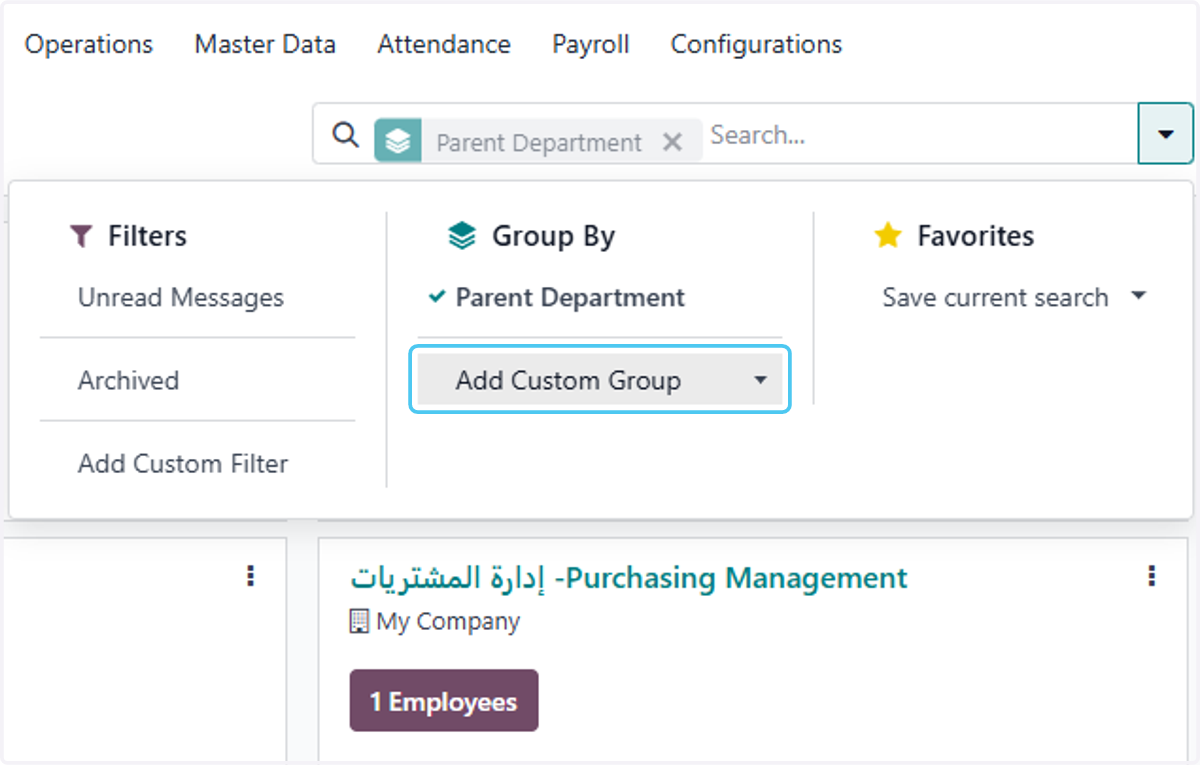The width and height of the screenshot is (1200, 765).
Task: Click the Filters heading text
Action: 147,237
